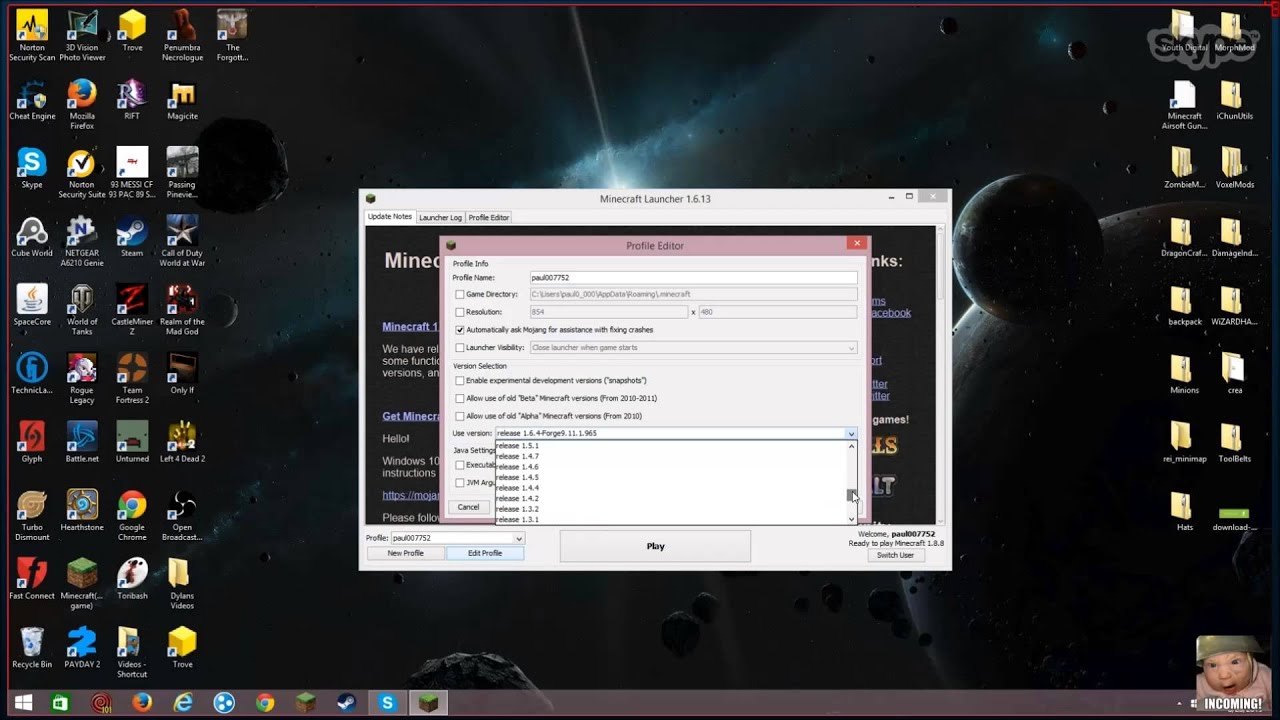Allow old Beta Minecraft versions checkbox
The image size is (1280, 720).
coord(460,398)
